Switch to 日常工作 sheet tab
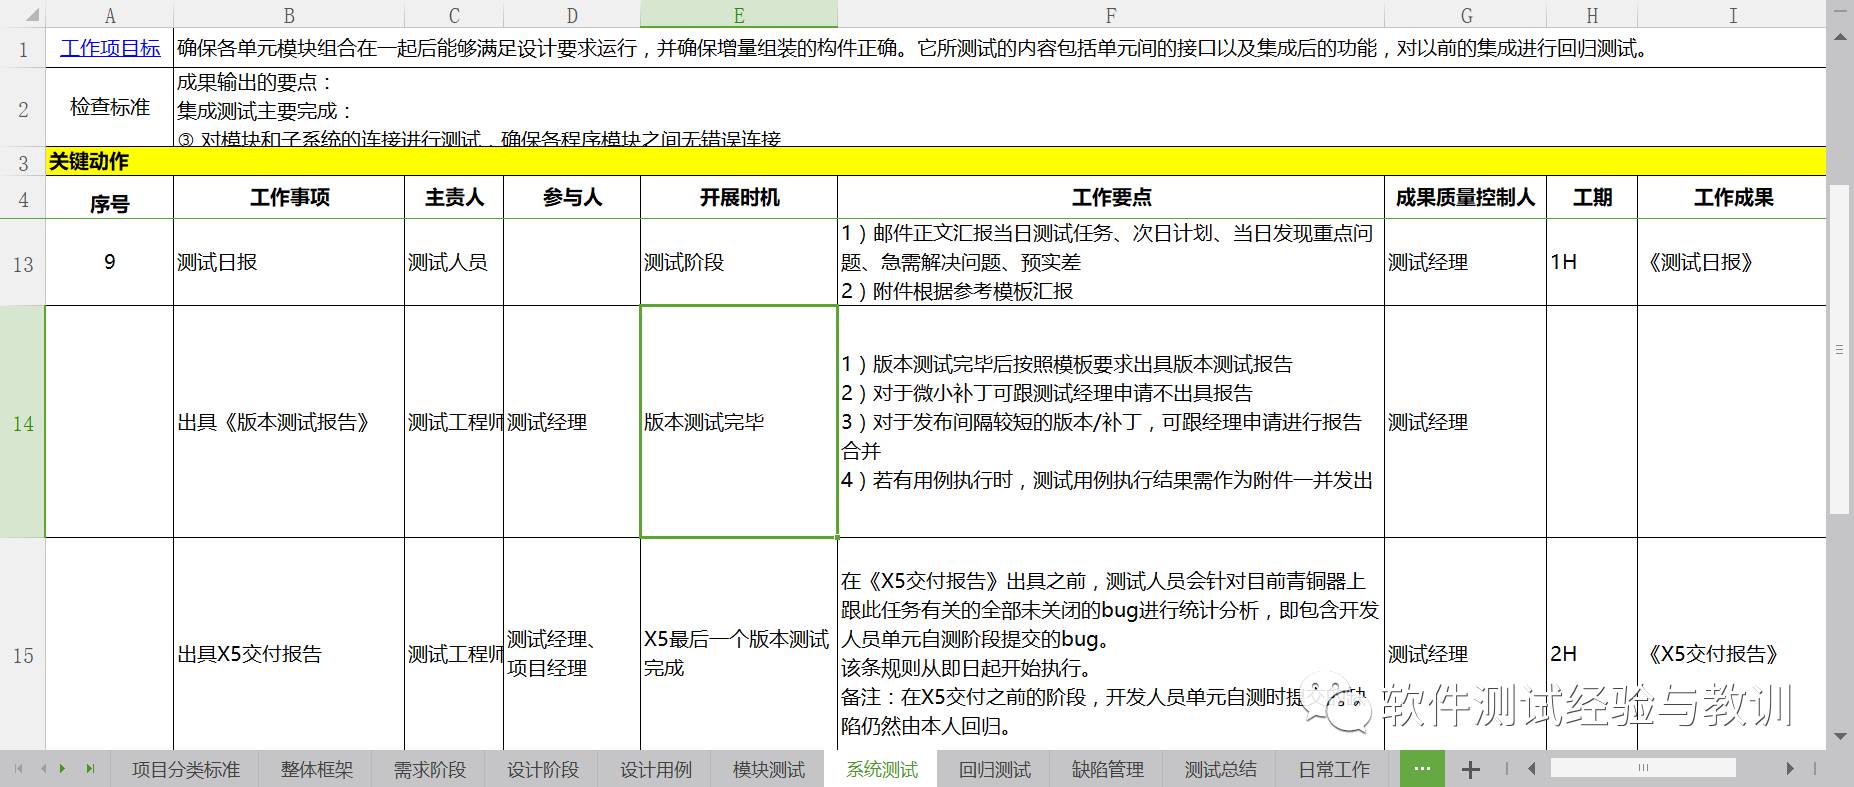This screenshot has width=1854, height=787. [x=1333, y=769]
